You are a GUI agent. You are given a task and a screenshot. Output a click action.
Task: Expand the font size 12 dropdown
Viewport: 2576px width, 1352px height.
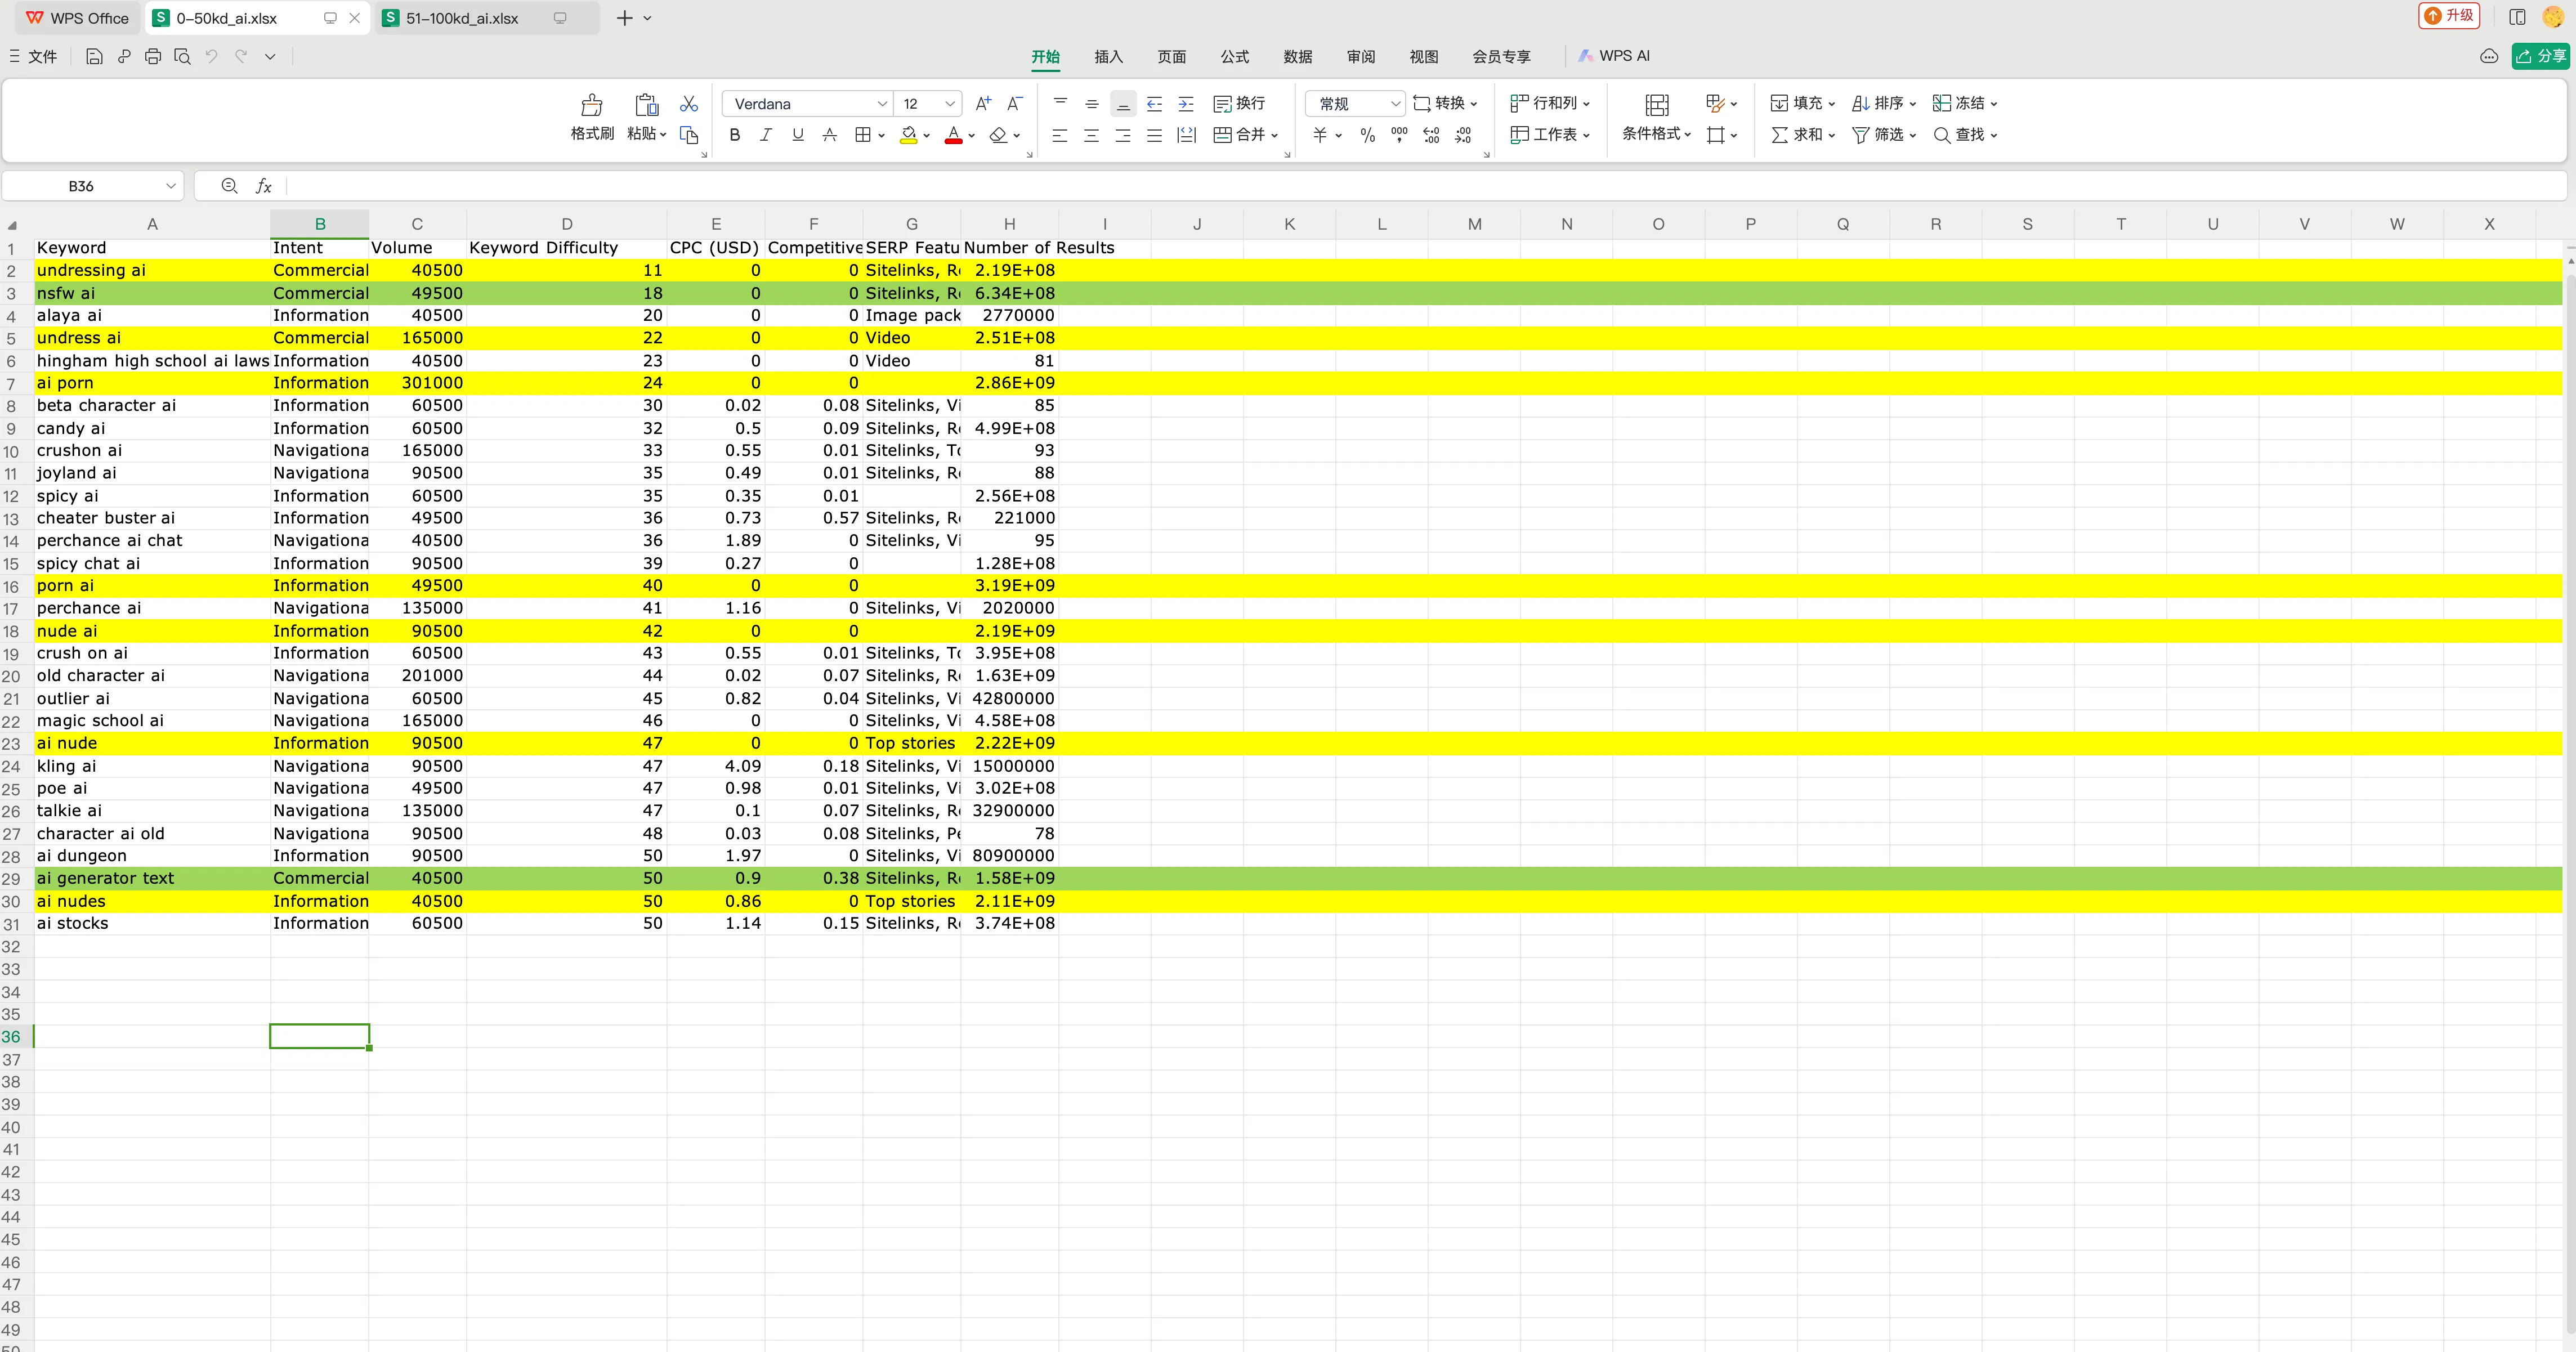pos(950,104)
